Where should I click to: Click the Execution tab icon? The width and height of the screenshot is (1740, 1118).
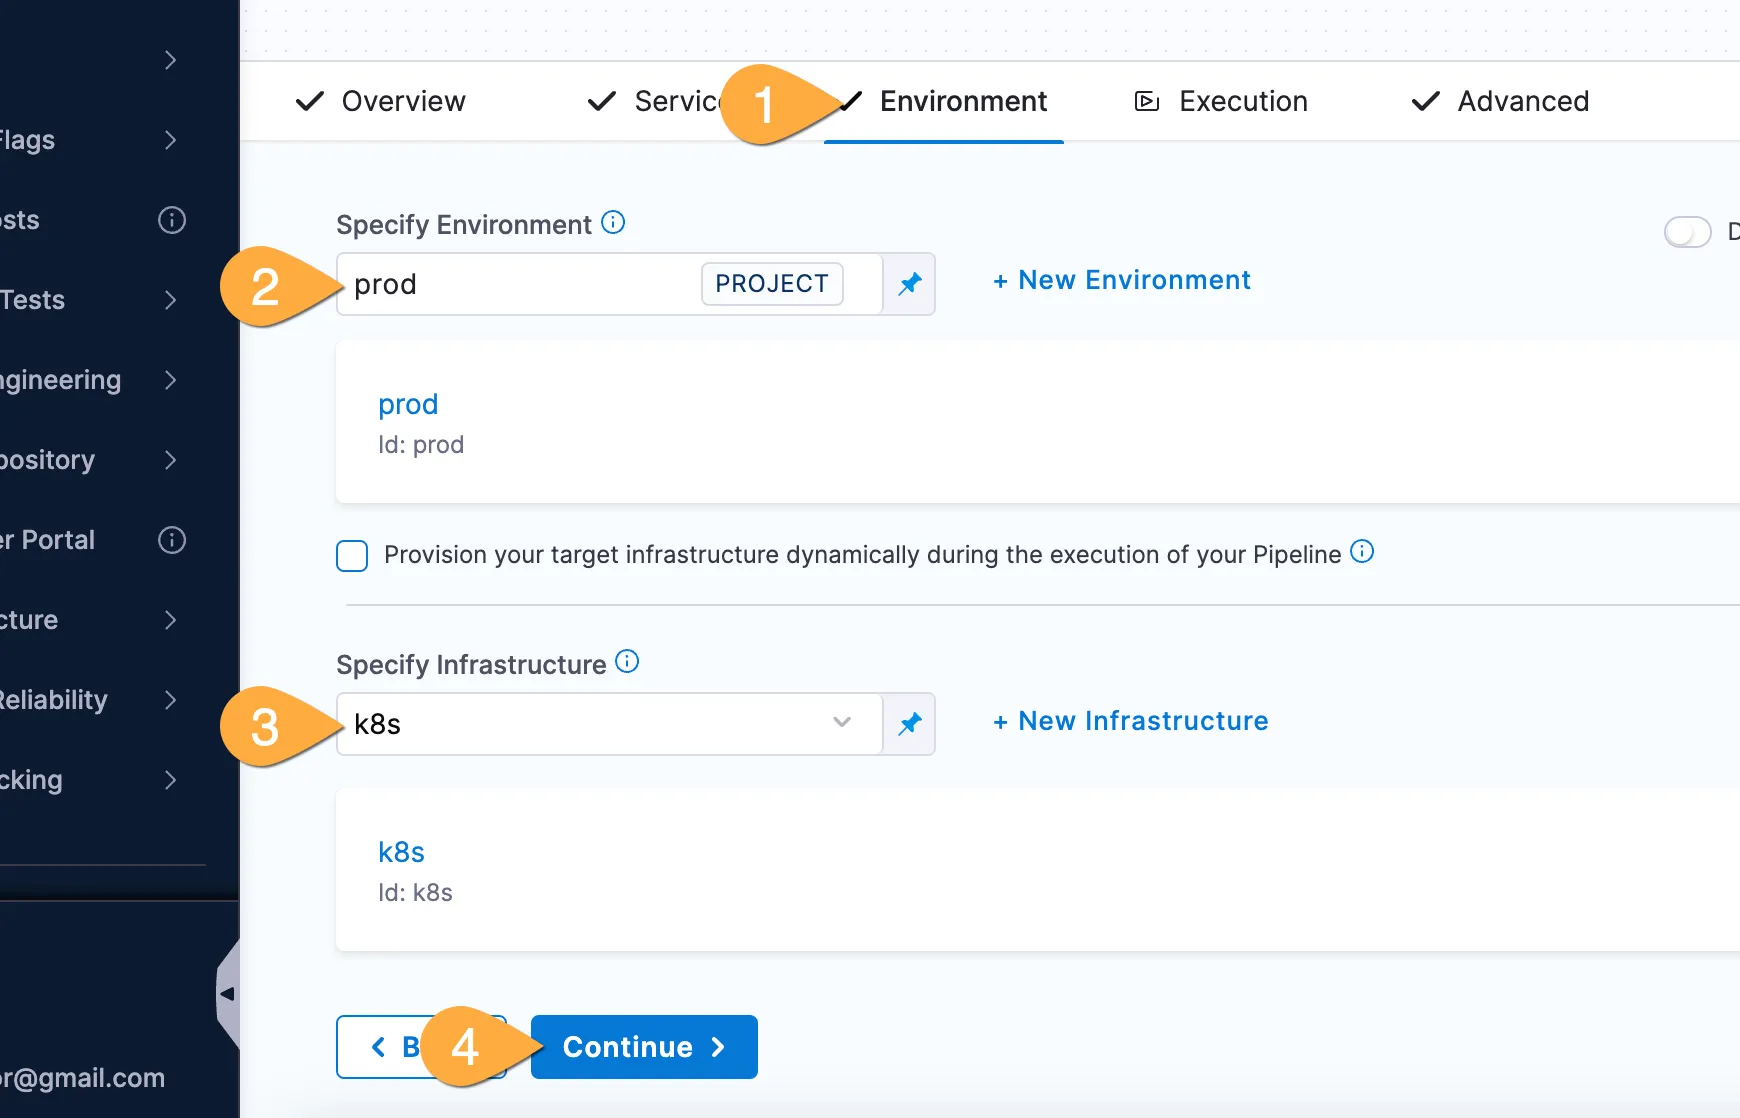[x=1146, y=101]
